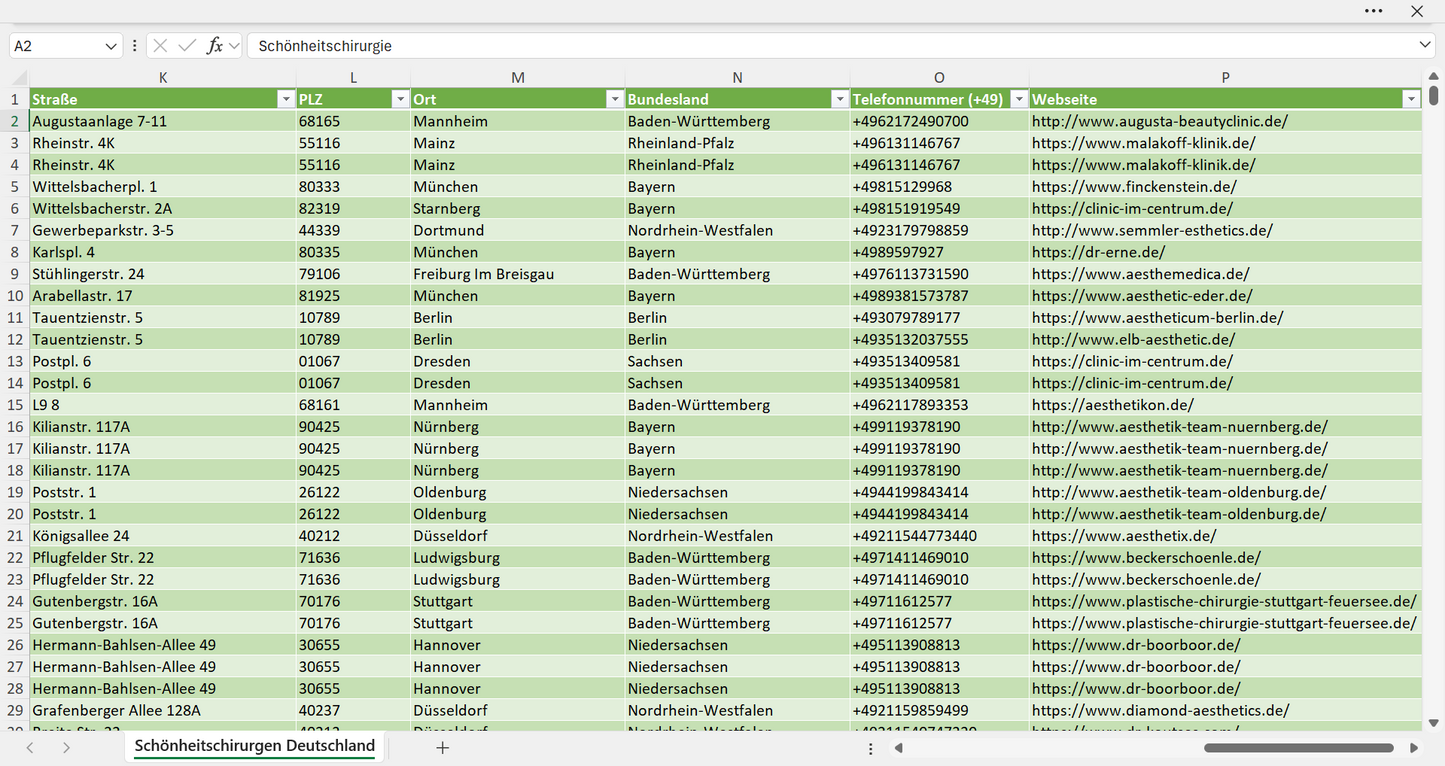The height and width of the screenshot is (766, 1445).
Task: Click the horizontal scrollbar thumb
Action: (1298, 748)
